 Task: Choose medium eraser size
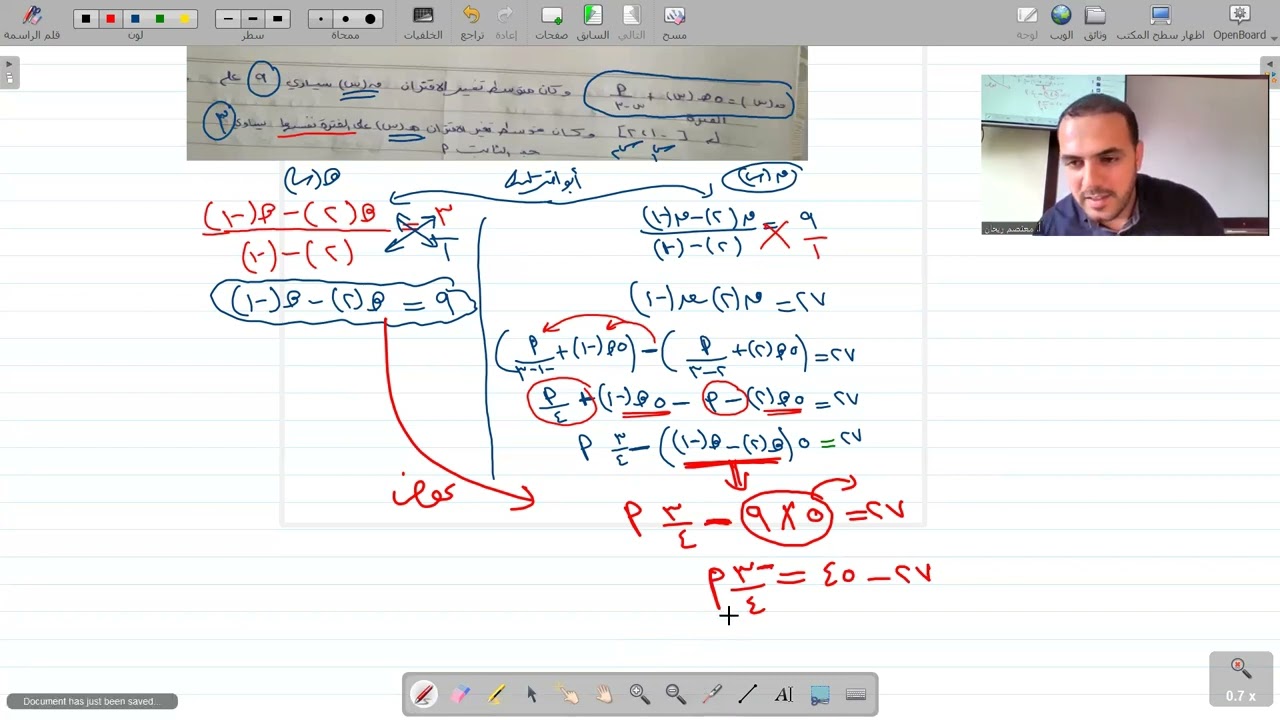[x=346, y=19]
